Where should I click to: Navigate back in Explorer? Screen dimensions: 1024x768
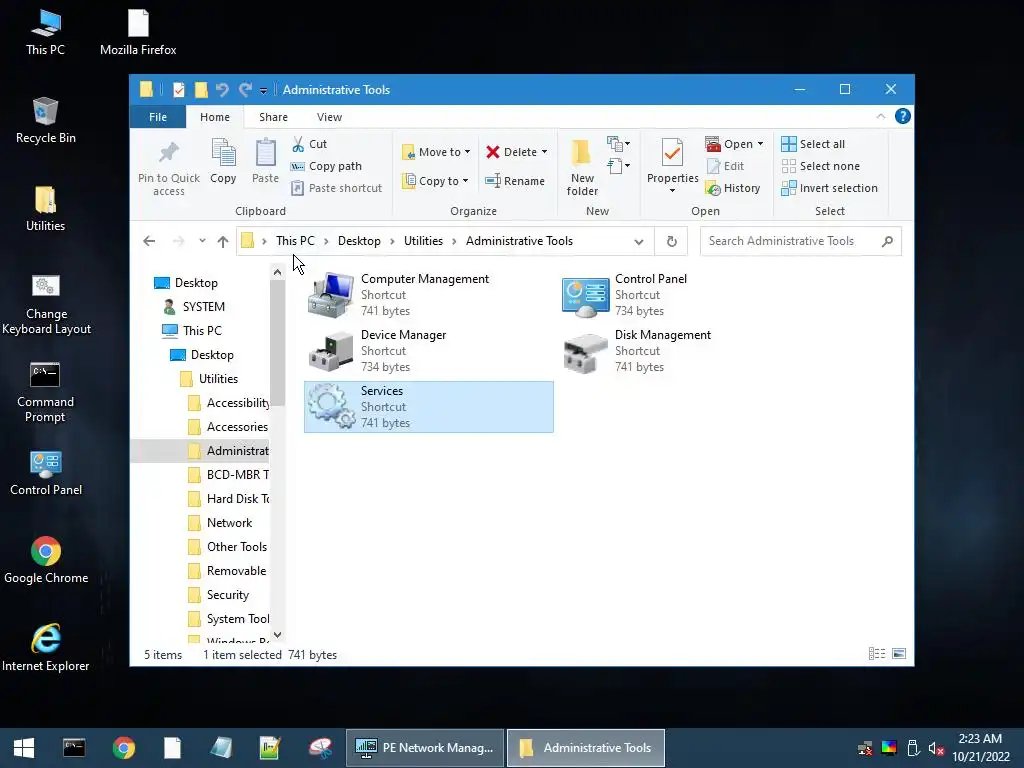pos(149,241)
